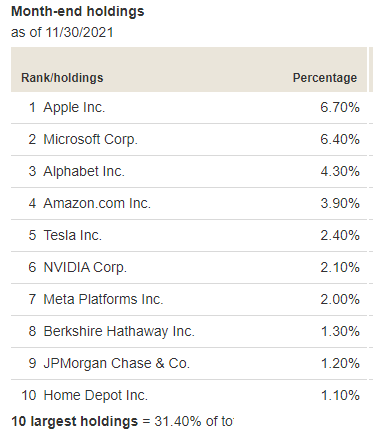Click the as of 11/30/2021 date
373x444 pixels.
coord(62,32)
